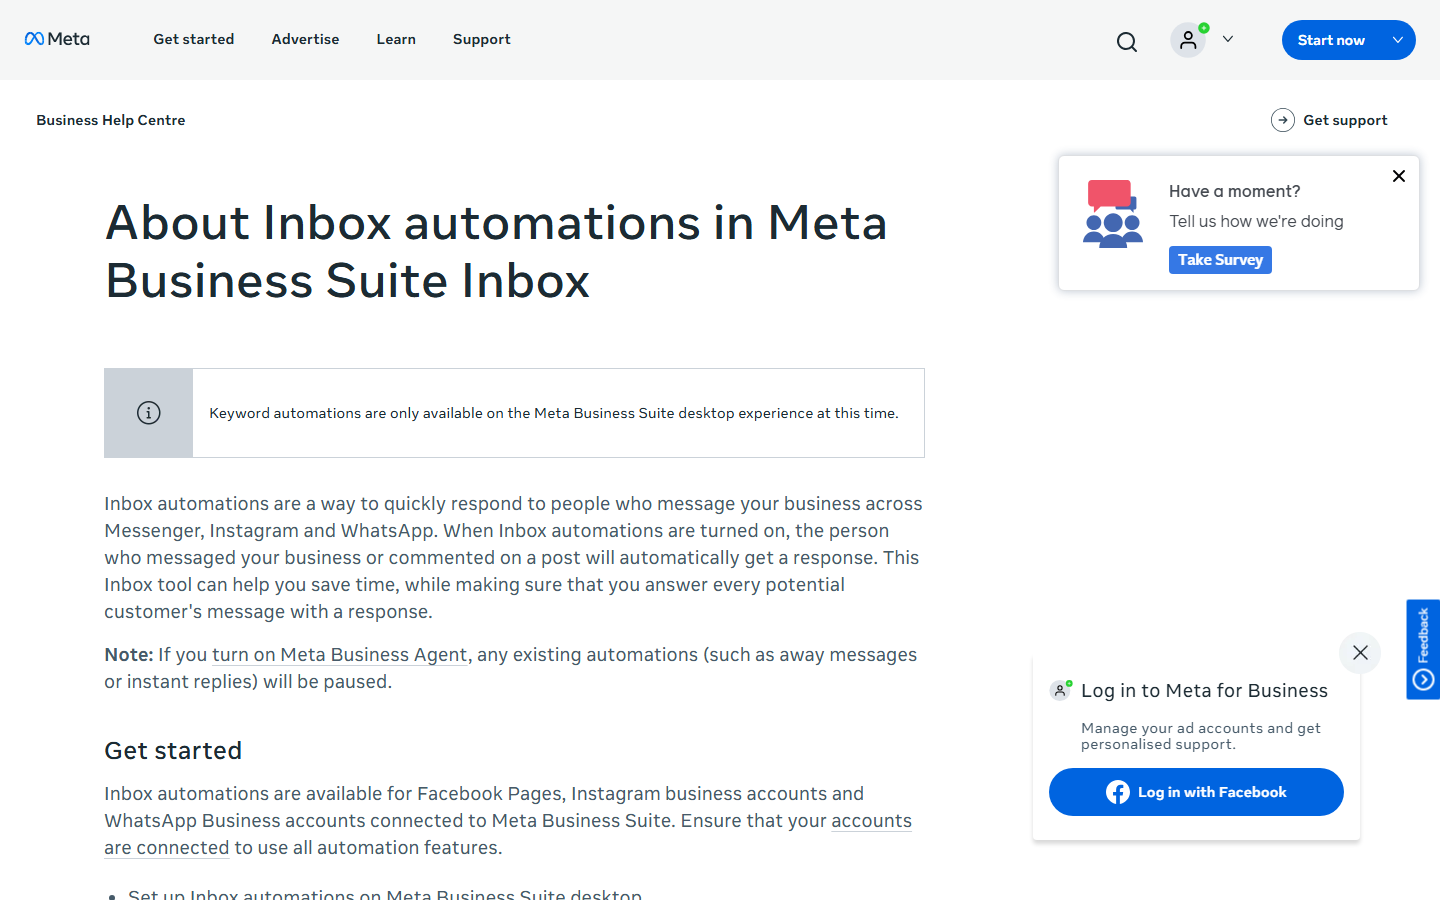
Task: Click the Get started section heading
Action: (x=173, y=751)
